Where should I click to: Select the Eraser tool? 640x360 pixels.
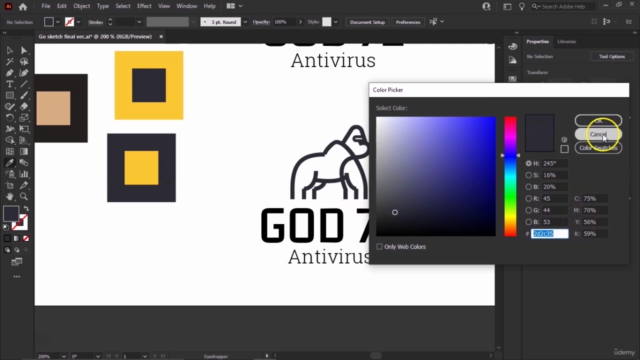pyautogui.click(x=24, y=107)
